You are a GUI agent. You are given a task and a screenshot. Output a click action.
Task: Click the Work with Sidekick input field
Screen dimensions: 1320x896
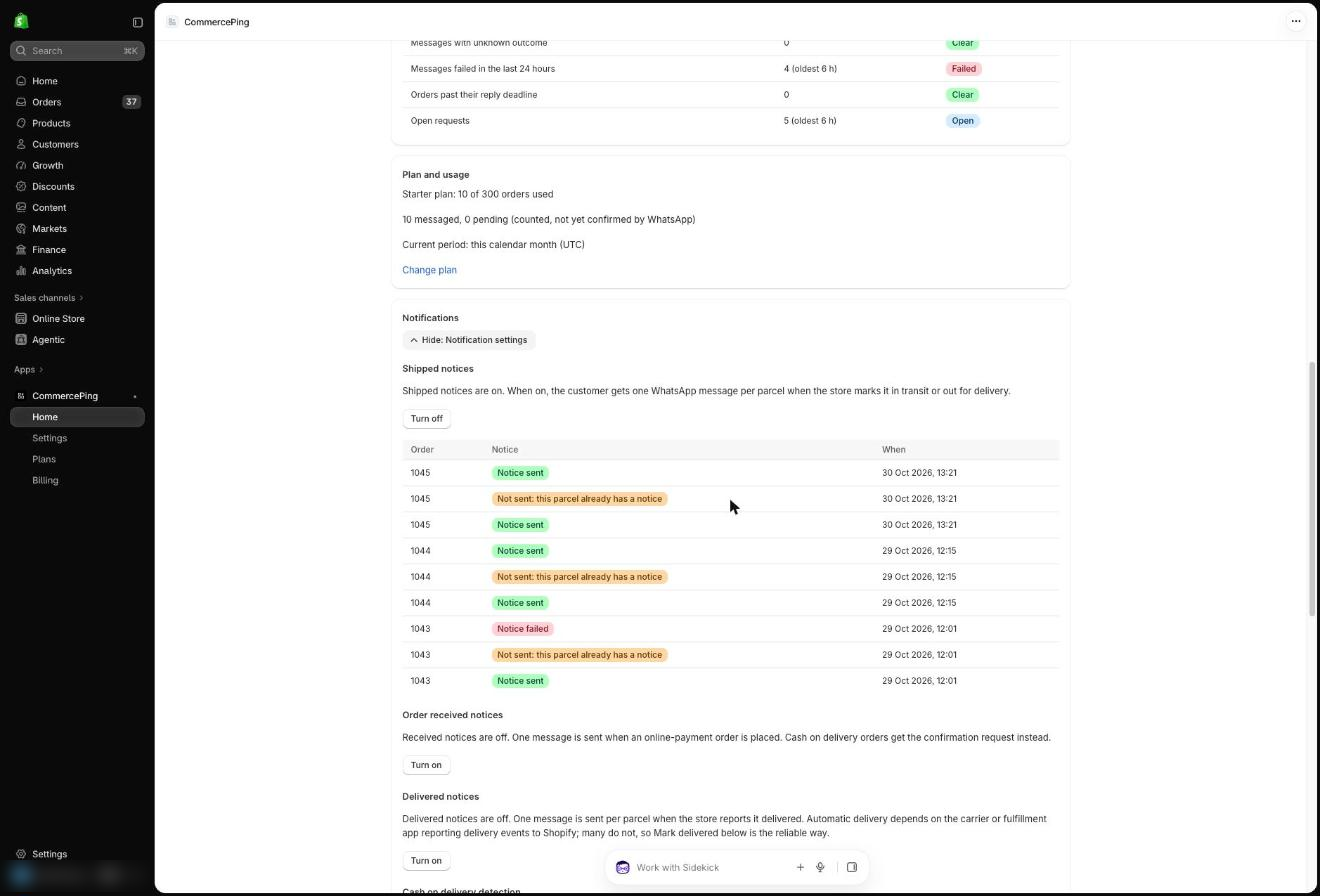coord(710,867)
